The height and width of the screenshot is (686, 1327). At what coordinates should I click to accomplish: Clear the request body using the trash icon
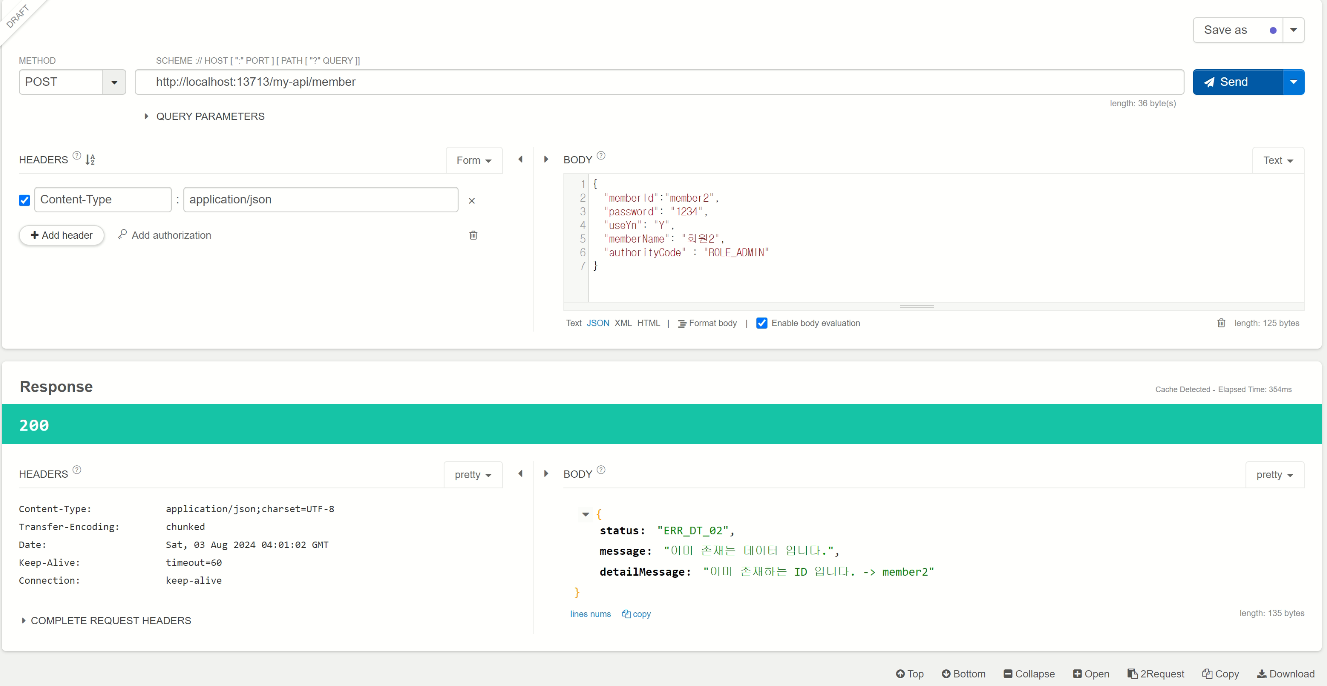tap(1221, 323)
